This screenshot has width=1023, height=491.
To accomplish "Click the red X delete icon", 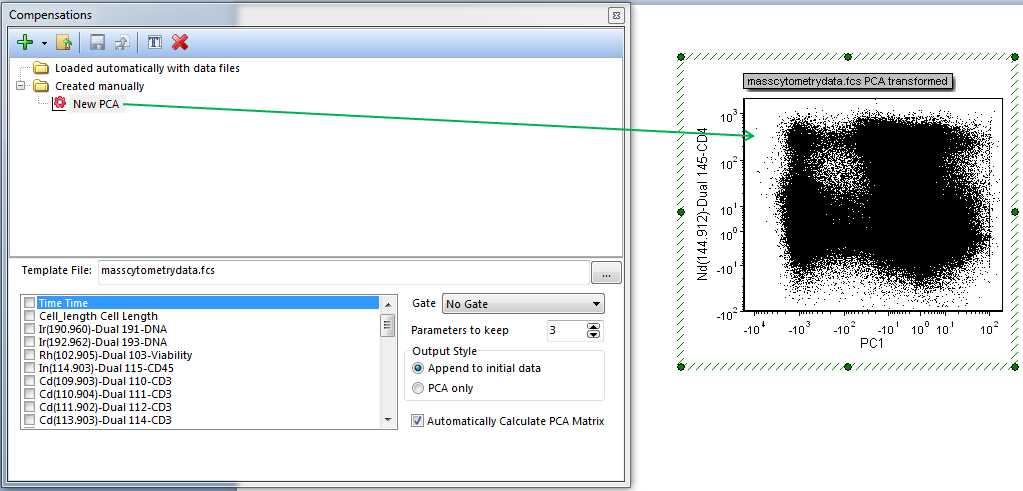I will coord(180,43).
